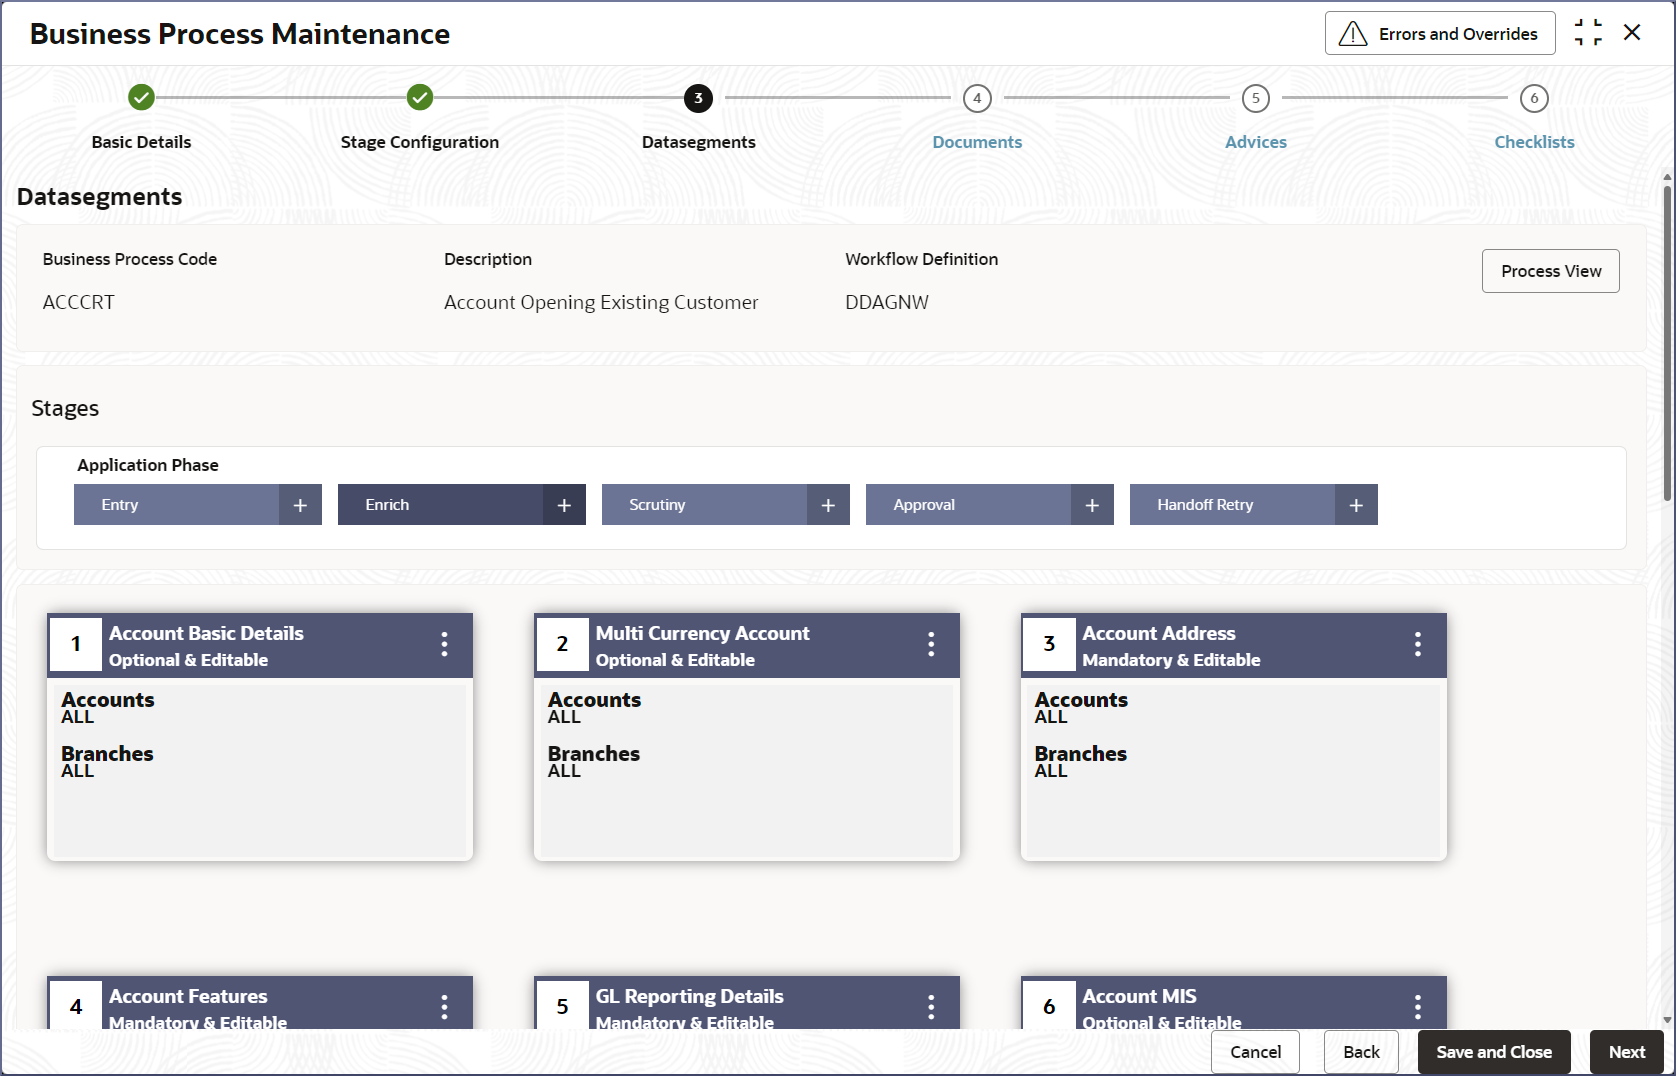Jump to the Advices step label
Image resolution: width=1676 pixels, height=1076 pixels.
click(x=1256, y=142)
